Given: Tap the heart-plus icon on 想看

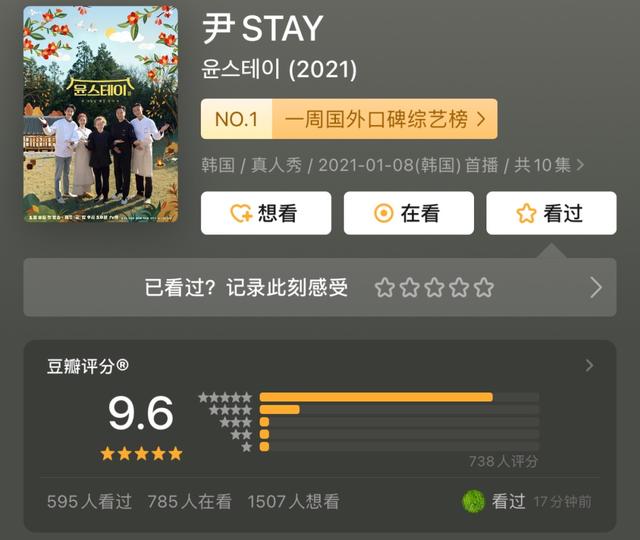Looking at the screenshot, I should click(x=241, y=213).
